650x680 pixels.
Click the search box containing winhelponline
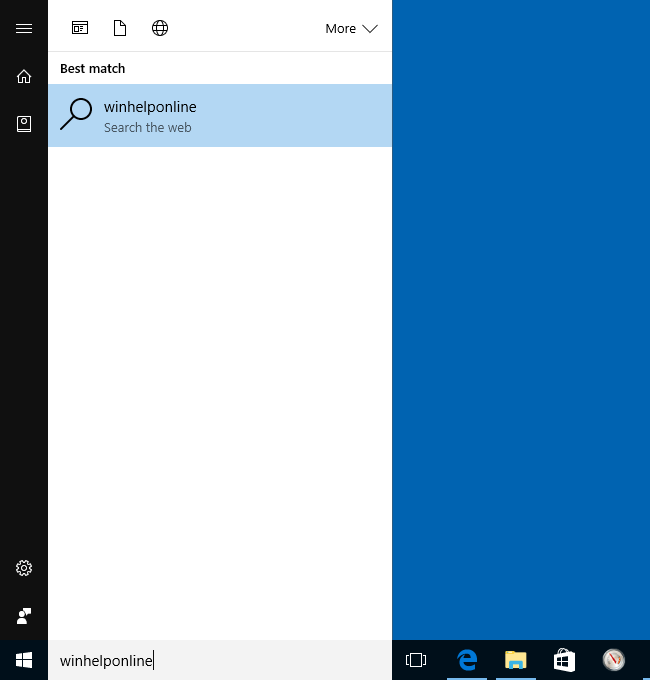[220, 660]
